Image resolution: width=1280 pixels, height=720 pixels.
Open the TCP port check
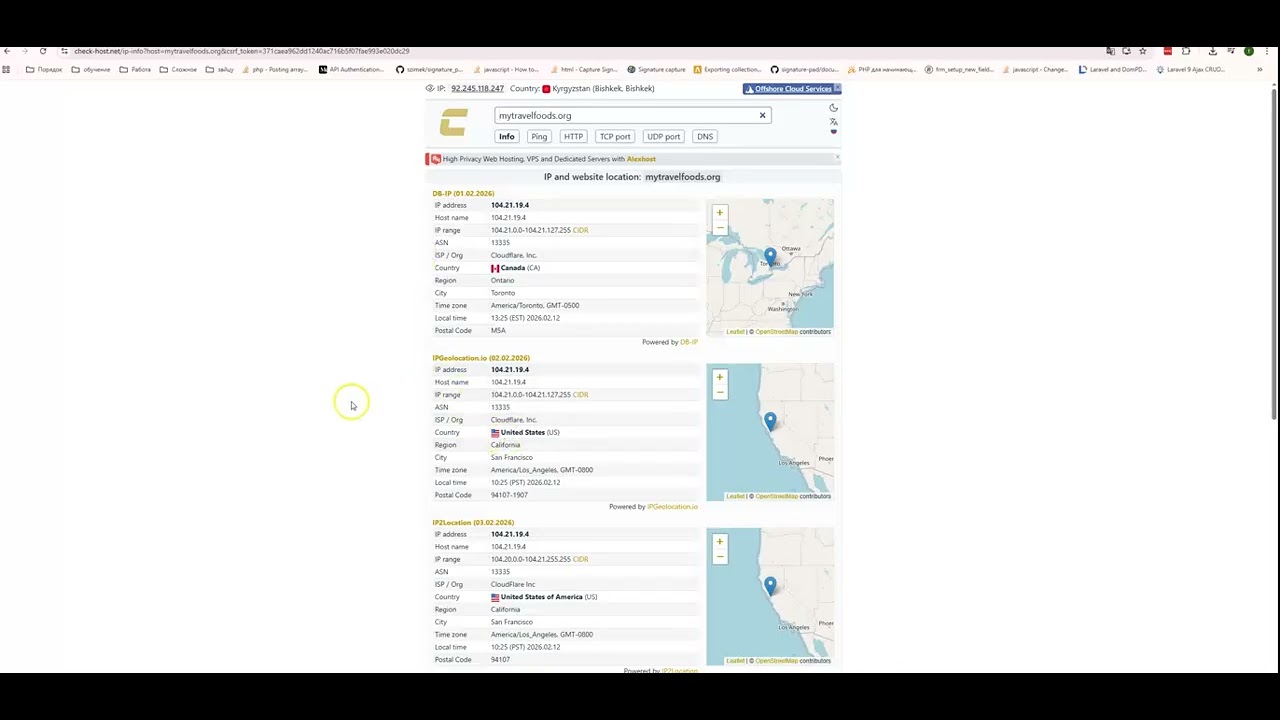click(615, 136)
